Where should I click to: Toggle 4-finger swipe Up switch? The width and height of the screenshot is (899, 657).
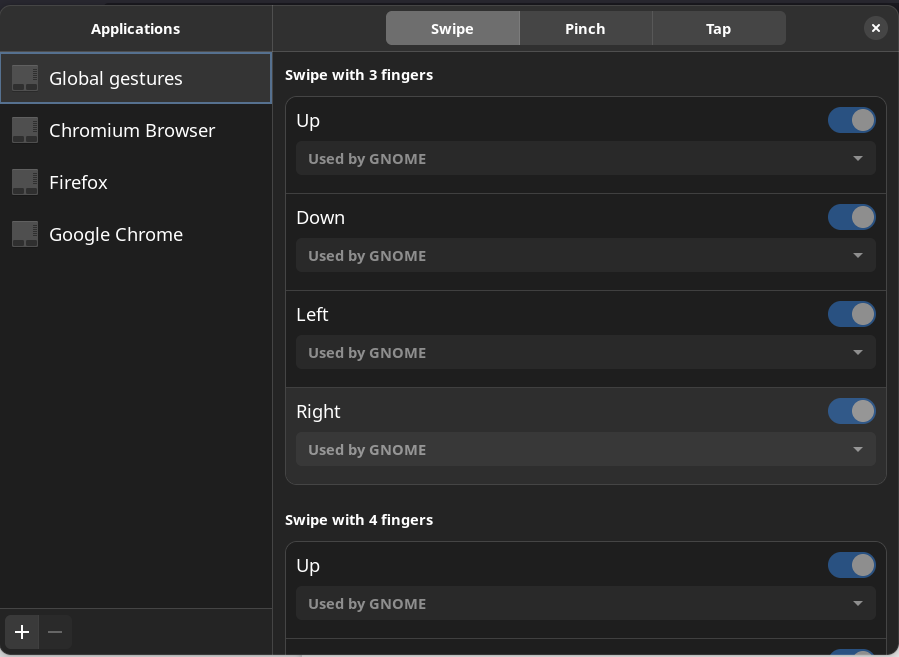(851, 566)
